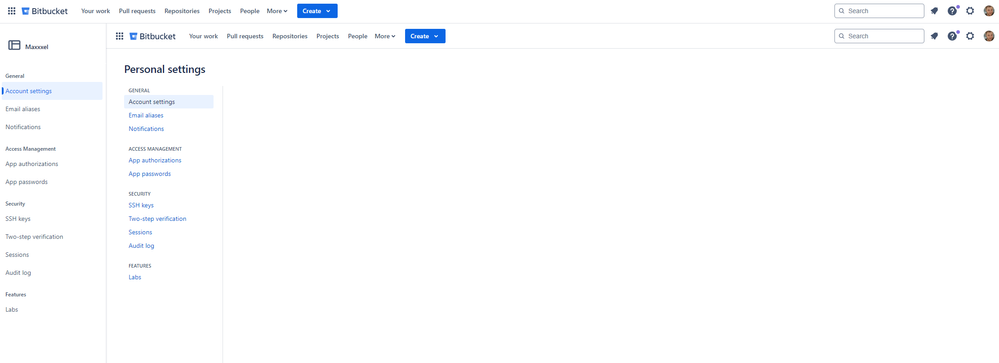The image size is (999, 363).
Task: Open App authorizations under the Personal settings heading
Action: (x=155, y=160)
